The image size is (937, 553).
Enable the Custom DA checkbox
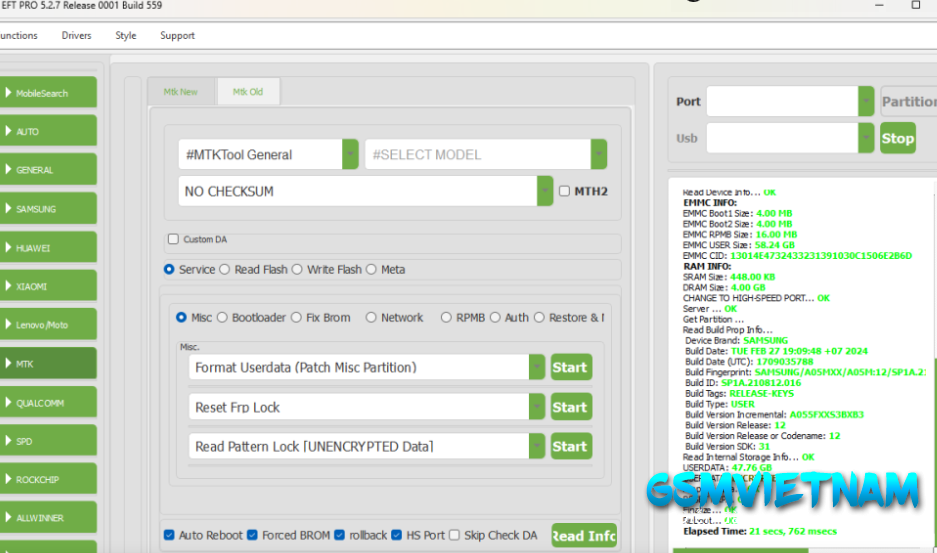pos(174,240)
